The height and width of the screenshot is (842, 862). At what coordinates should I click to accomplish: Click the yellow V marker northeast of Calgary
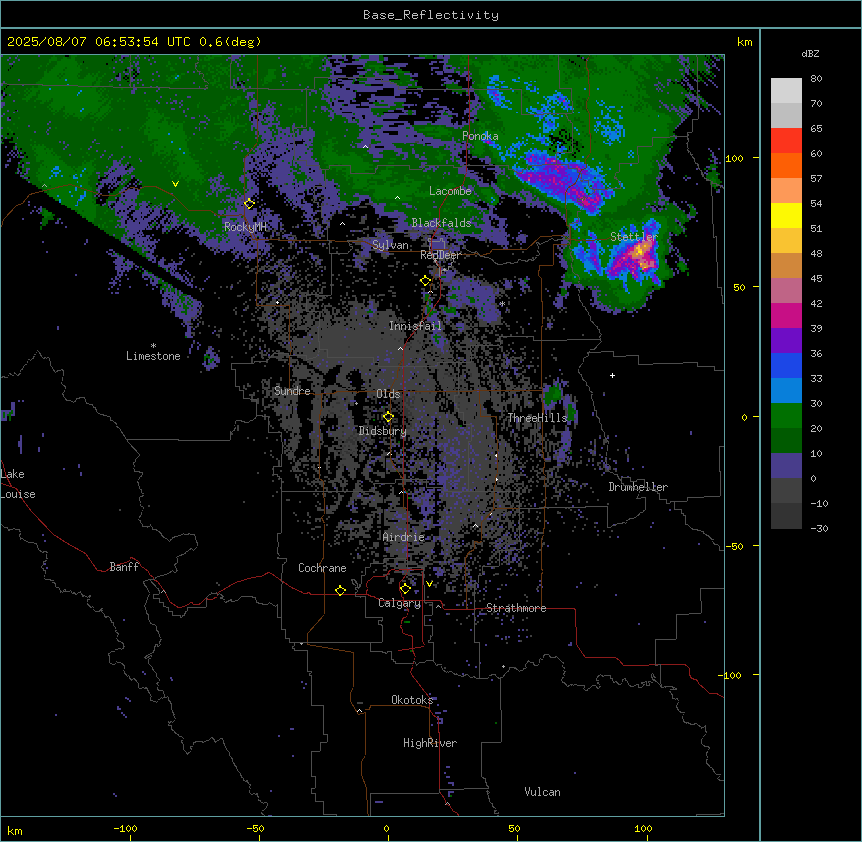pos(429,584)
